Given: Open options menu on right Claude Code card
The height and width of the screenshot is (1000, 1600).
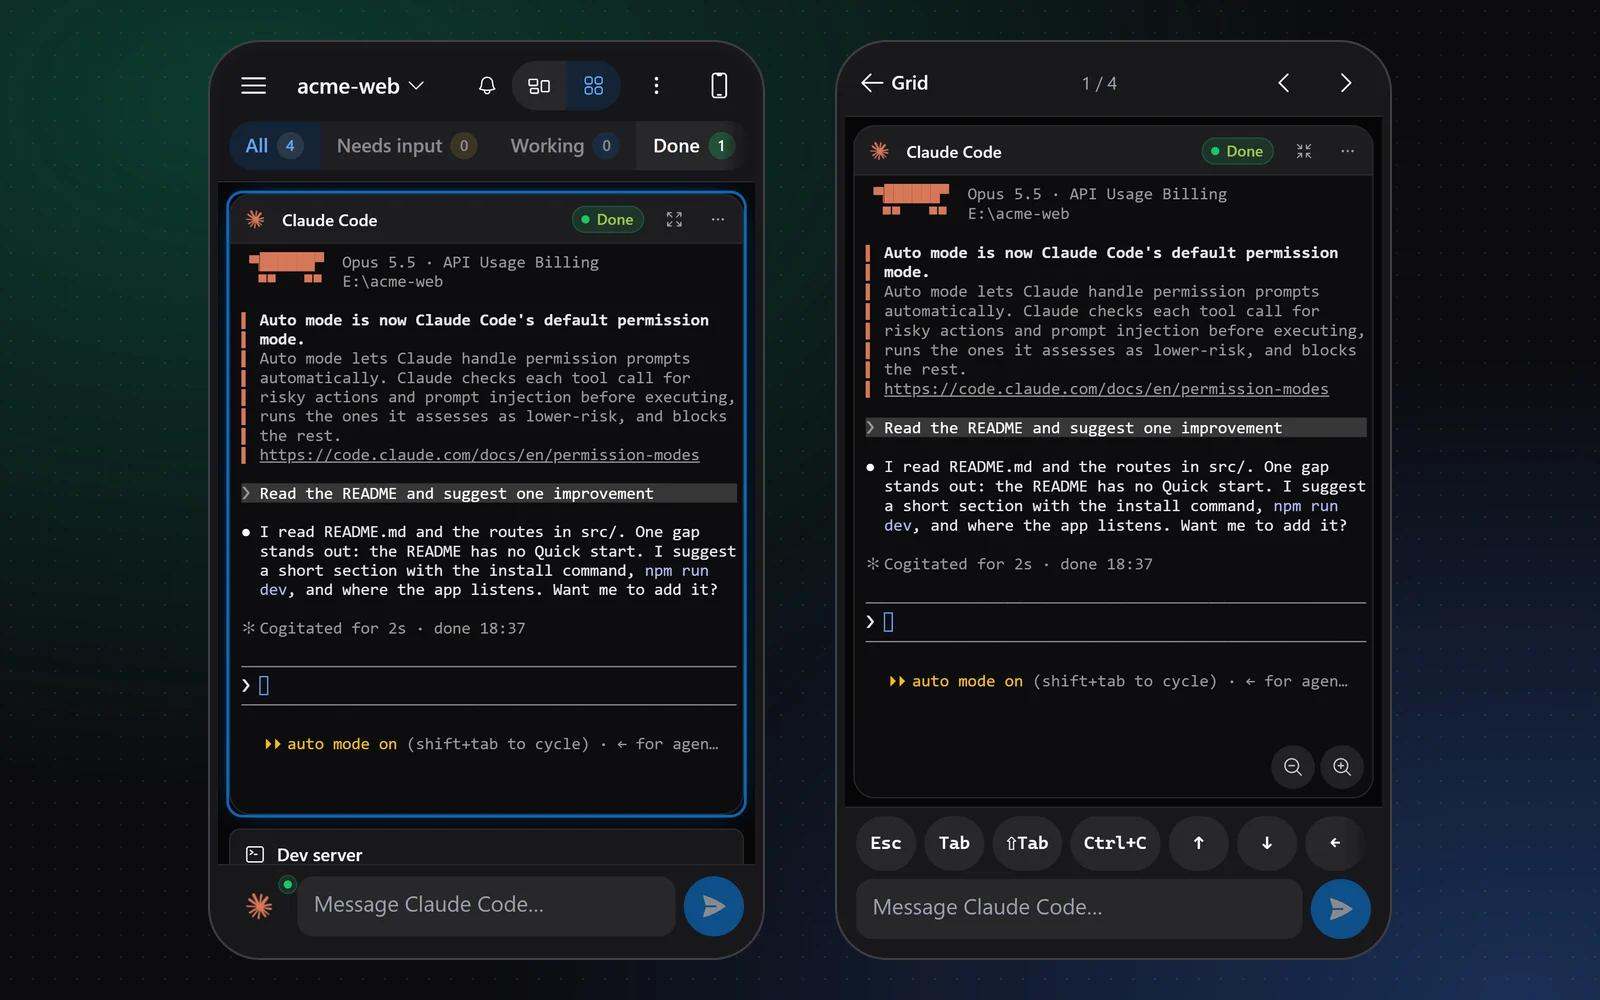Looking at the screenshot, I should [1348, 151].
